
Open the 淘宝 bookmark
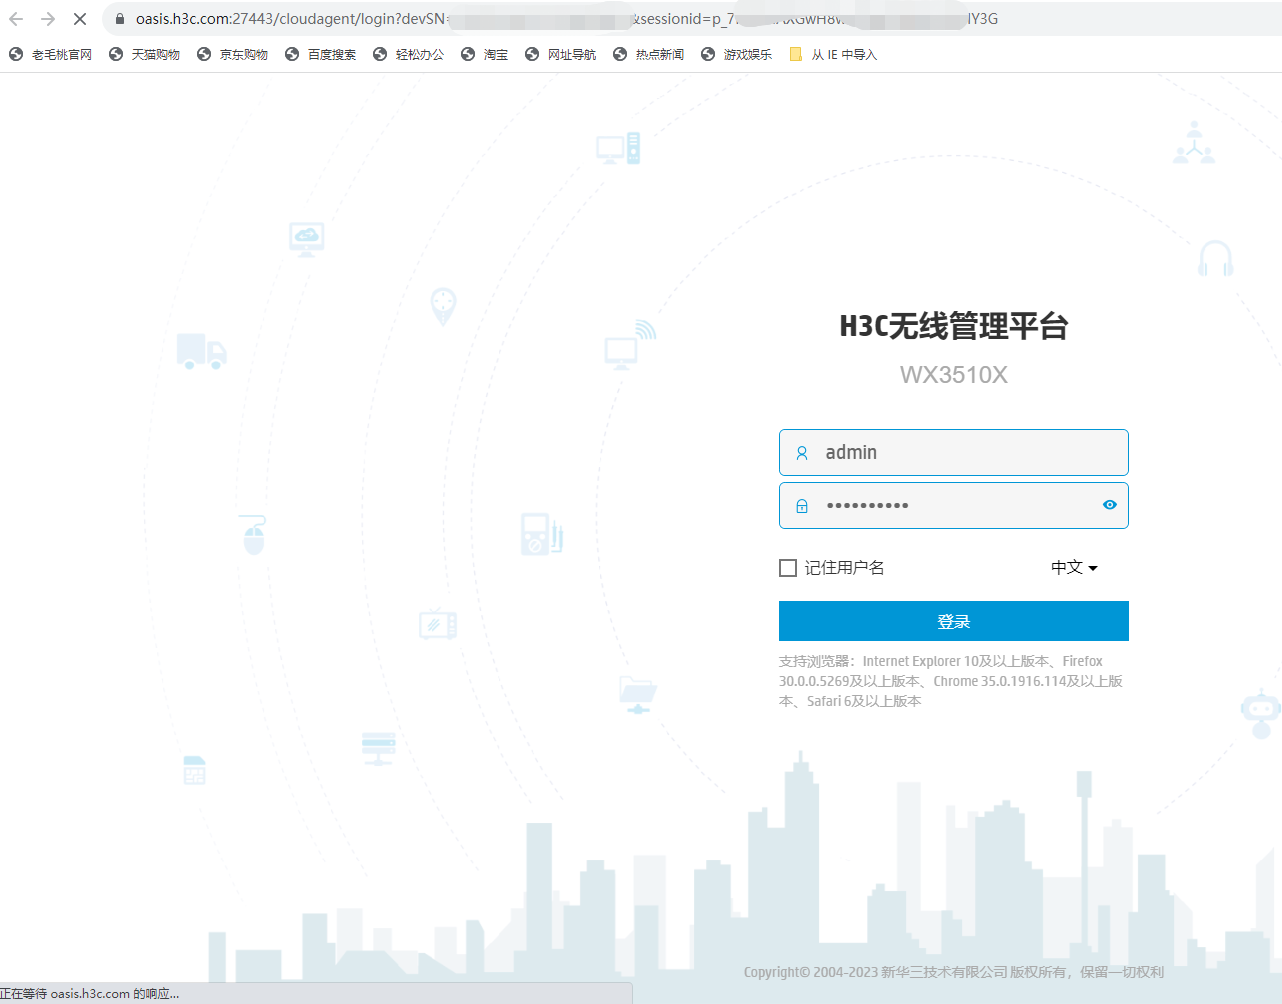[484, 55]
